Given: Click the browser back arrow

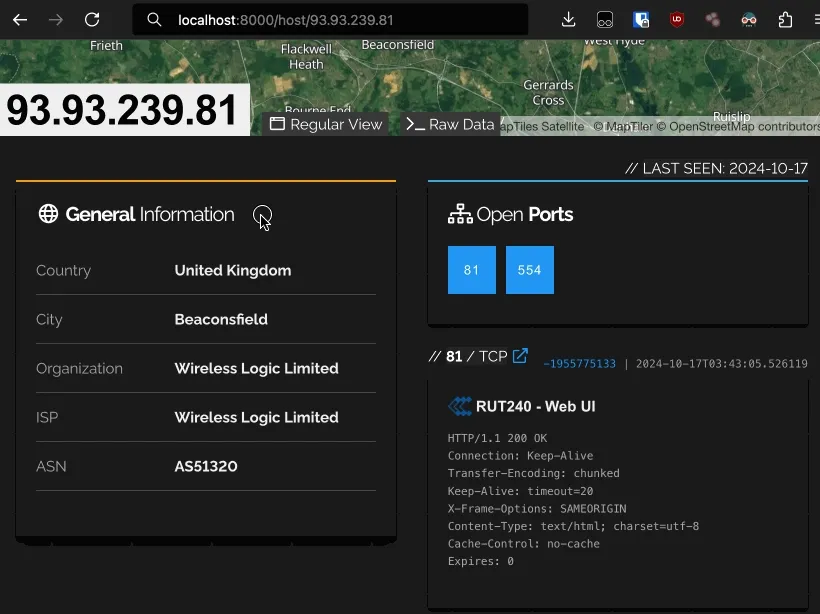Looking at the screenshot, I should (20, 19).
